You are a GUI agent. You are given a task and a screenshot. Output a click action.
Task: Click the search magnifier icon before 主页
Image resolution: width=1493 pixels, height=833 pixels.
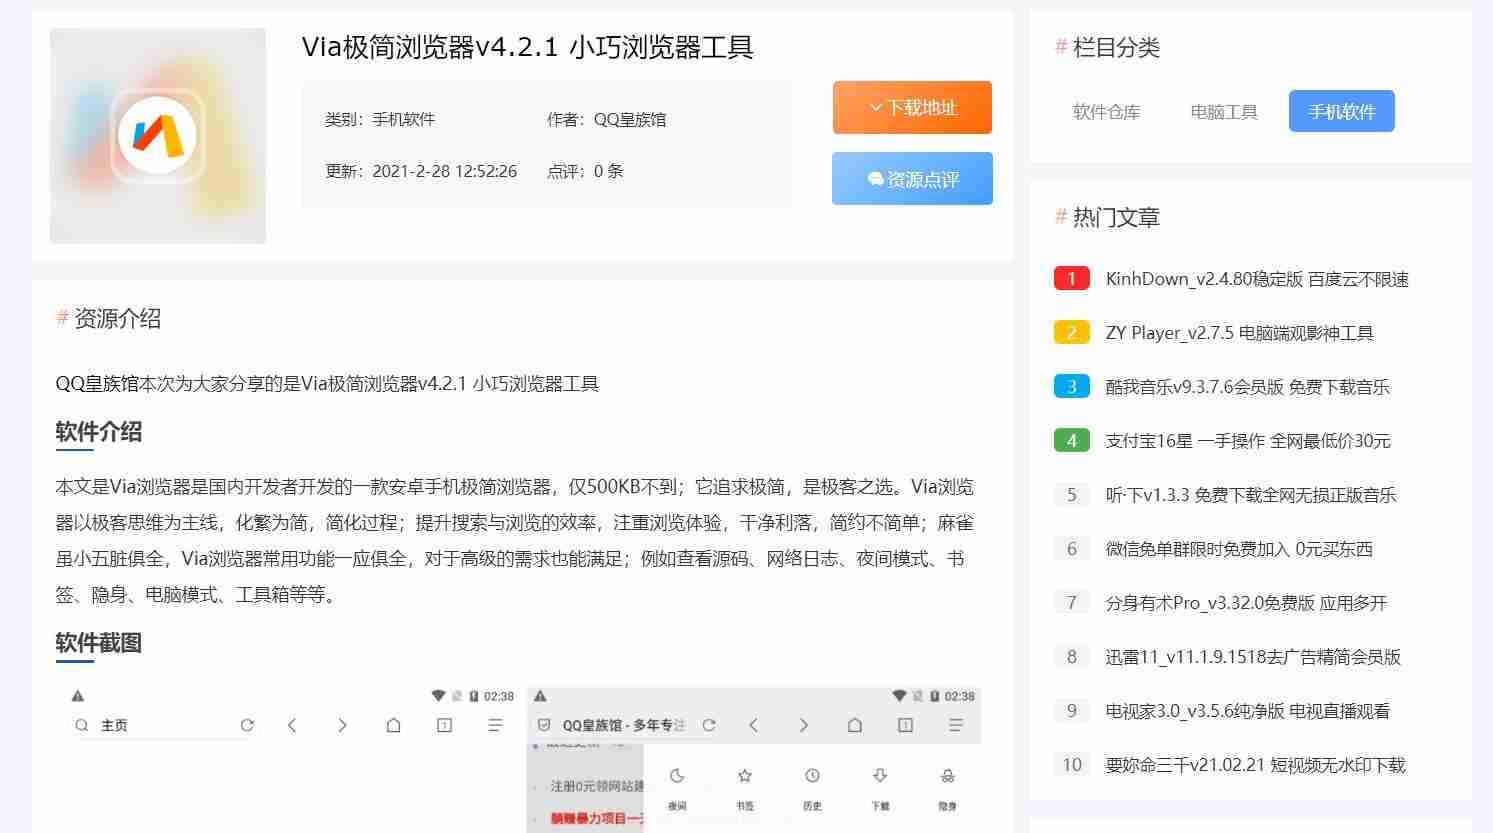tap(81, 725)
